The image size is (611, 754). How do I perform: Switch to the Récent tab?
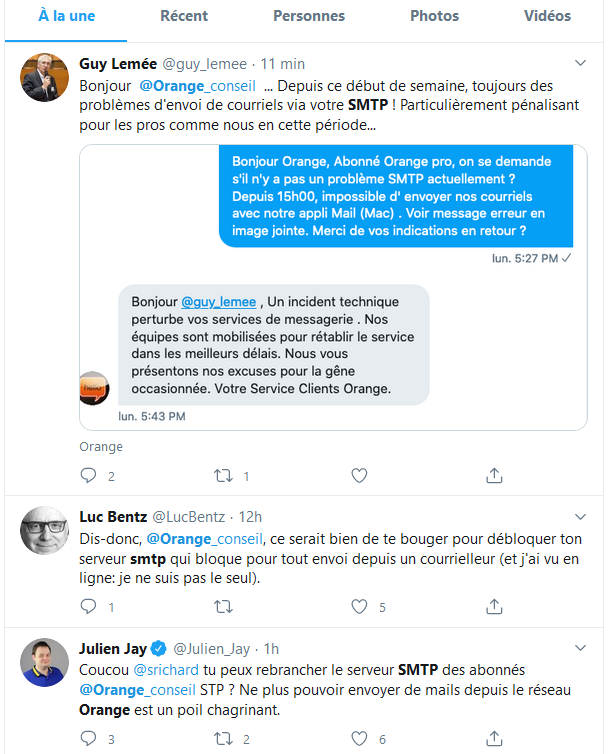pyautogui.click(x=184, y=16)
